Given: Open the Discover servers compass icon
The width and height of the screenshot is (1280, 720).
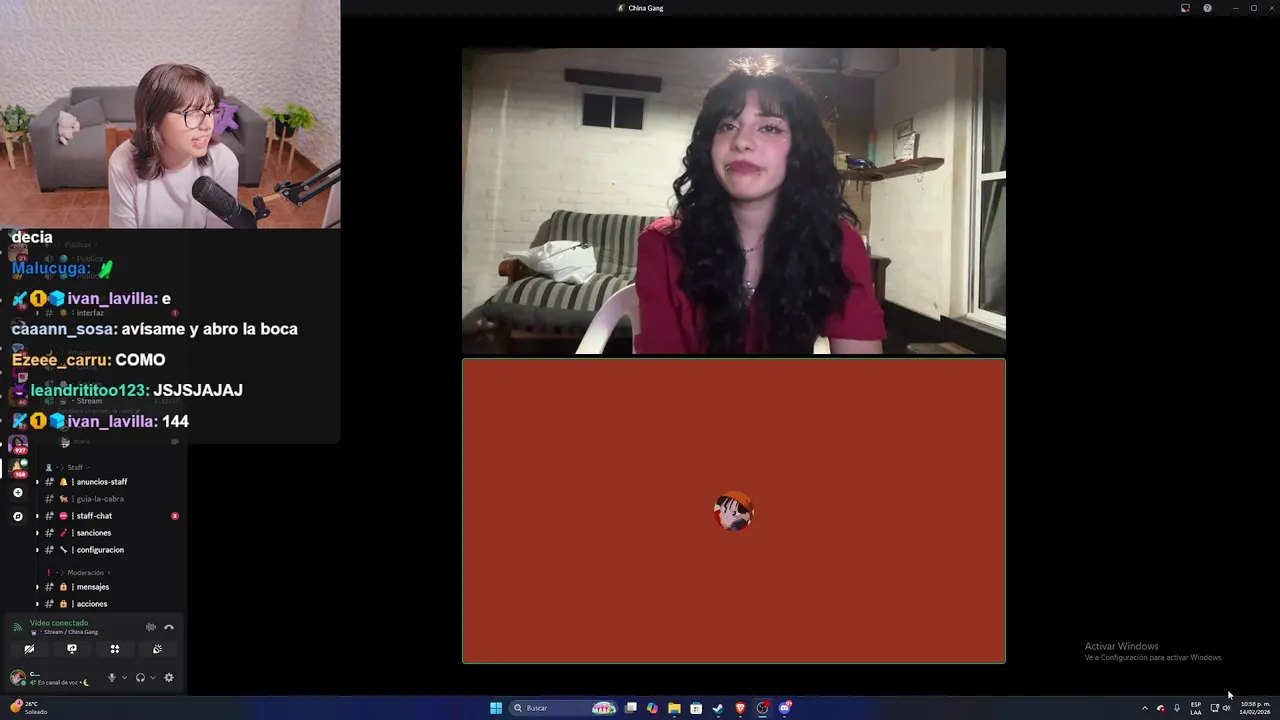Looking at the screenshot, I should point(17,516).
